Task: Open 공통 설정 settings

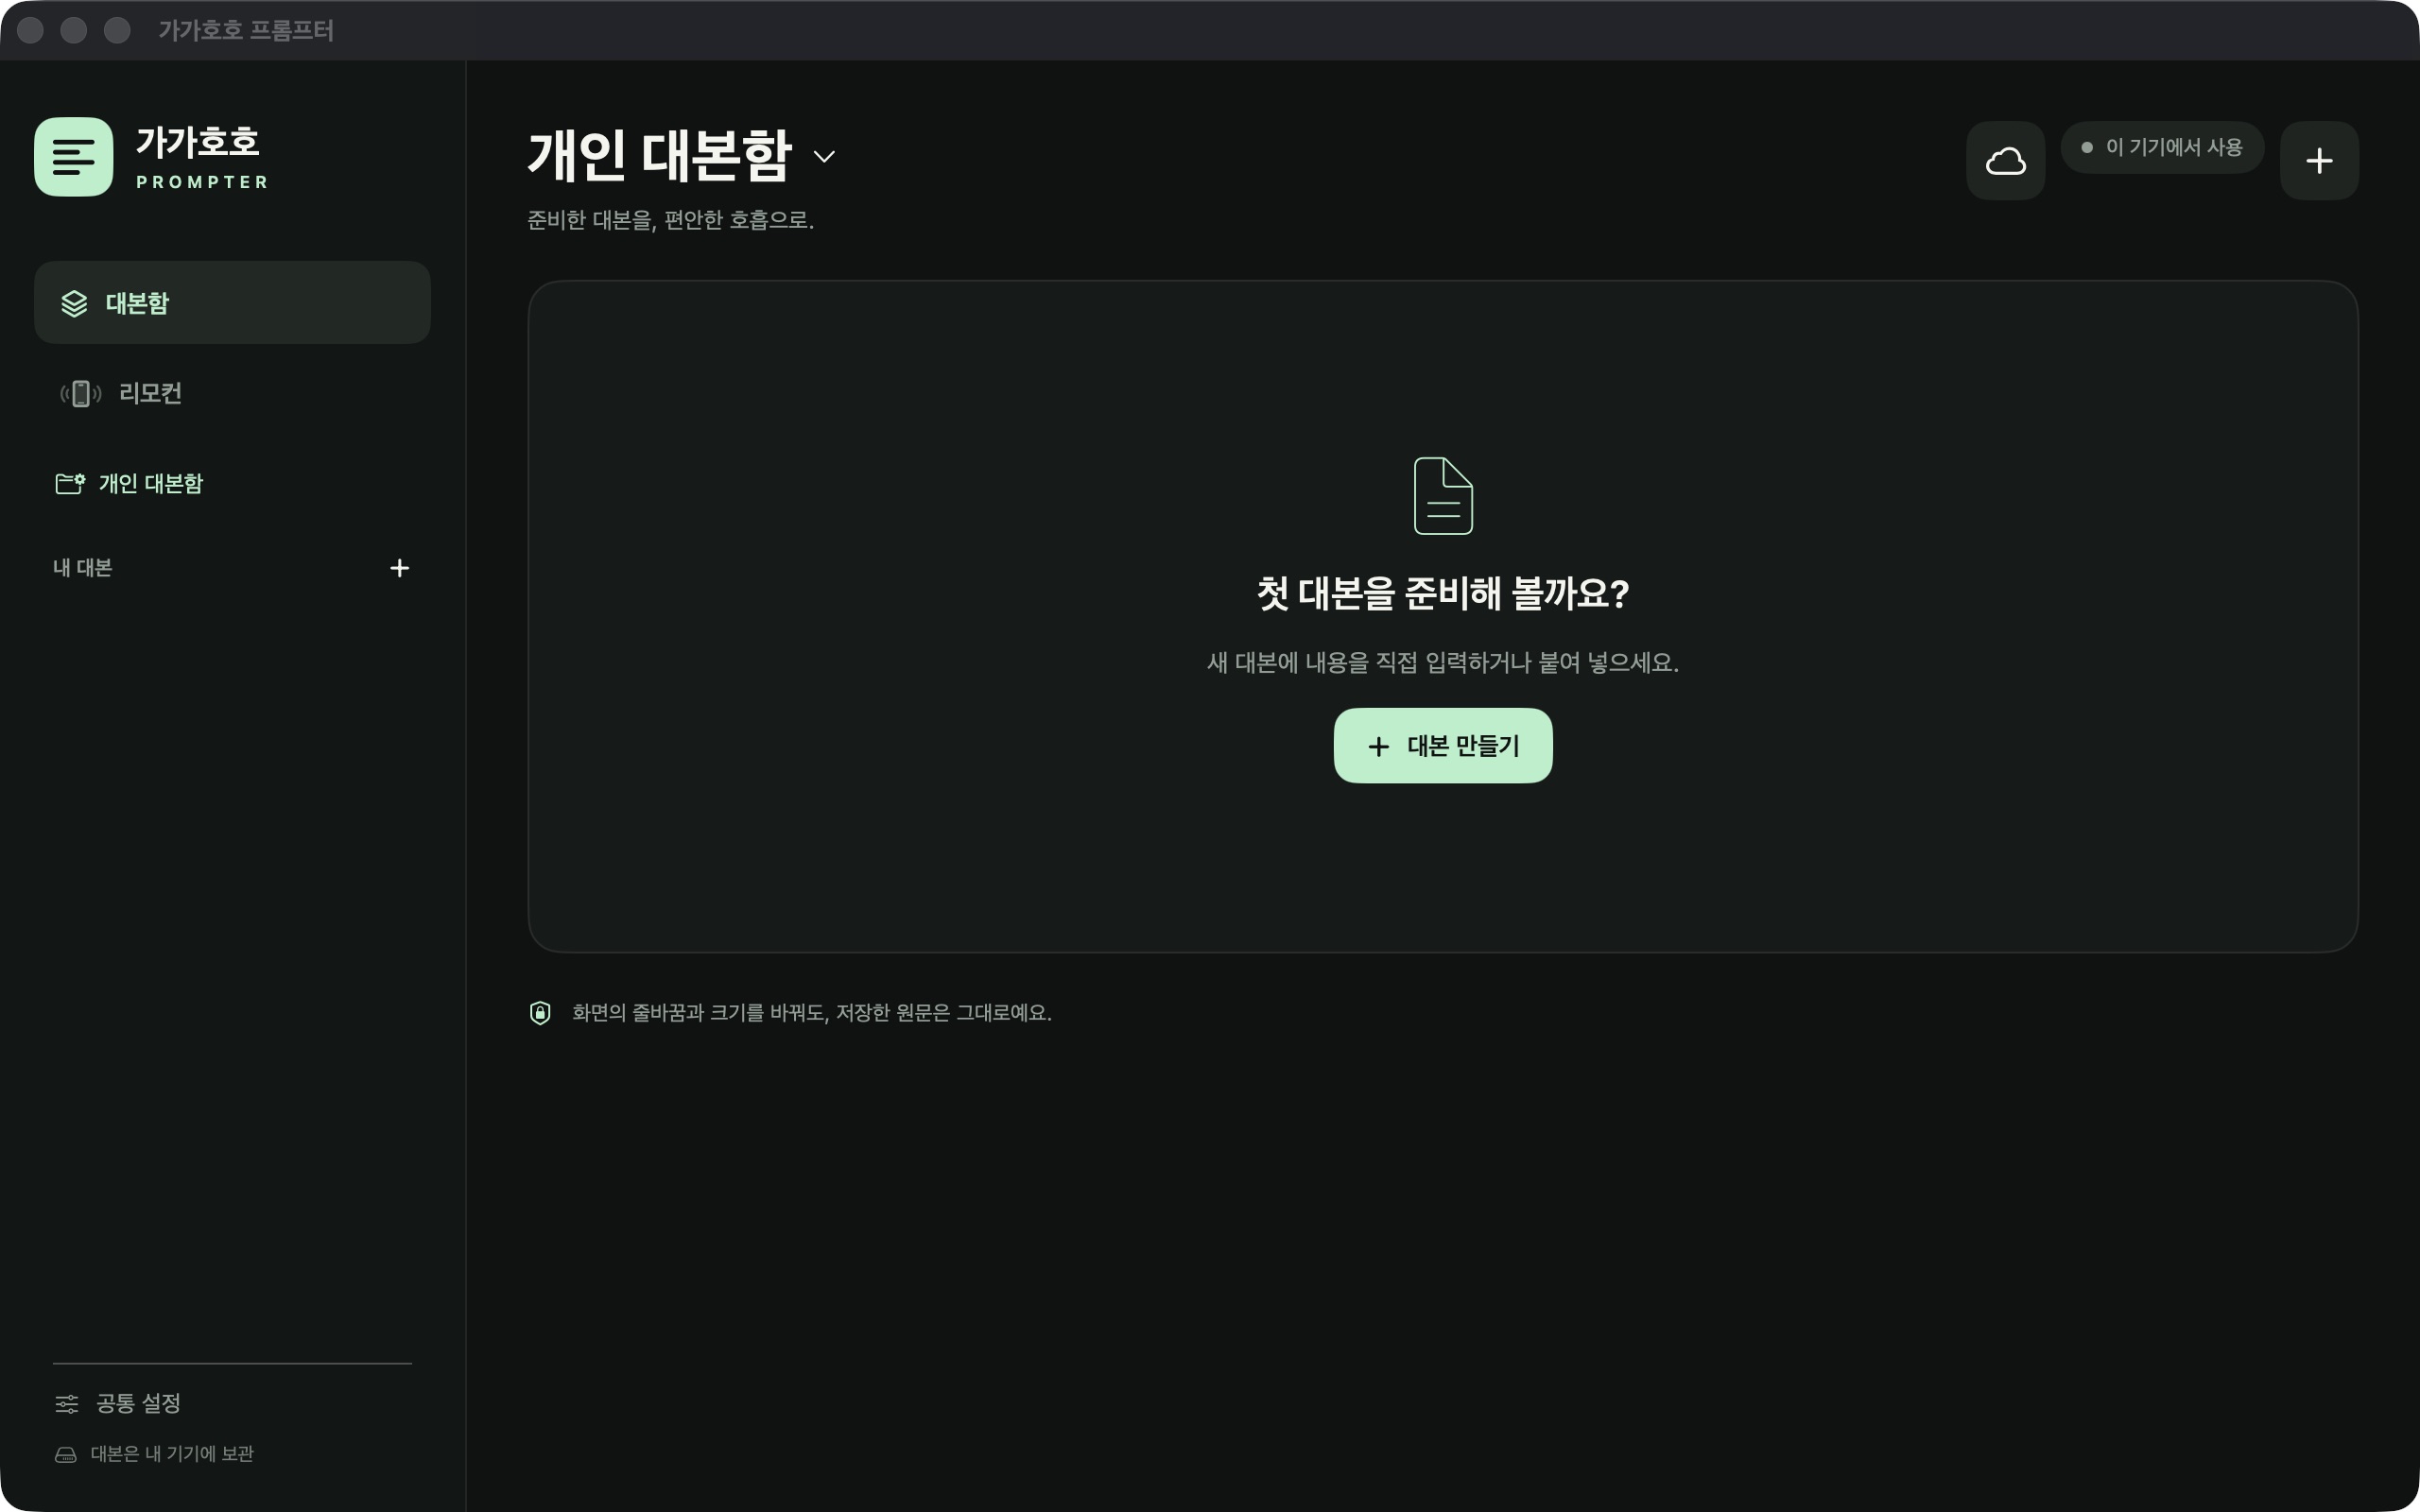Action: [x=118, y=1404]
